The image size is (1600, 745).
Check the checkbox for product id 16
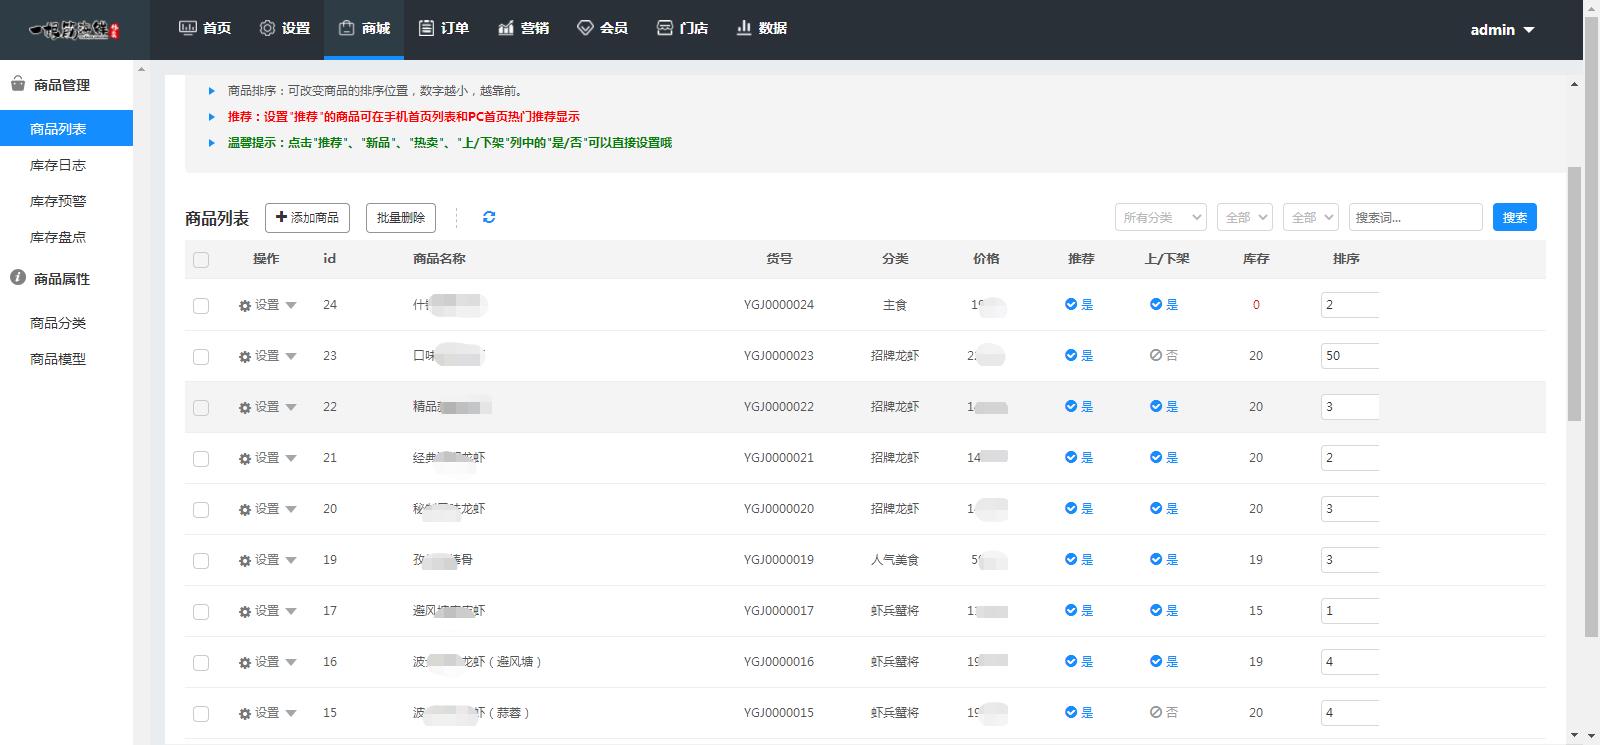tap(201, 663)
